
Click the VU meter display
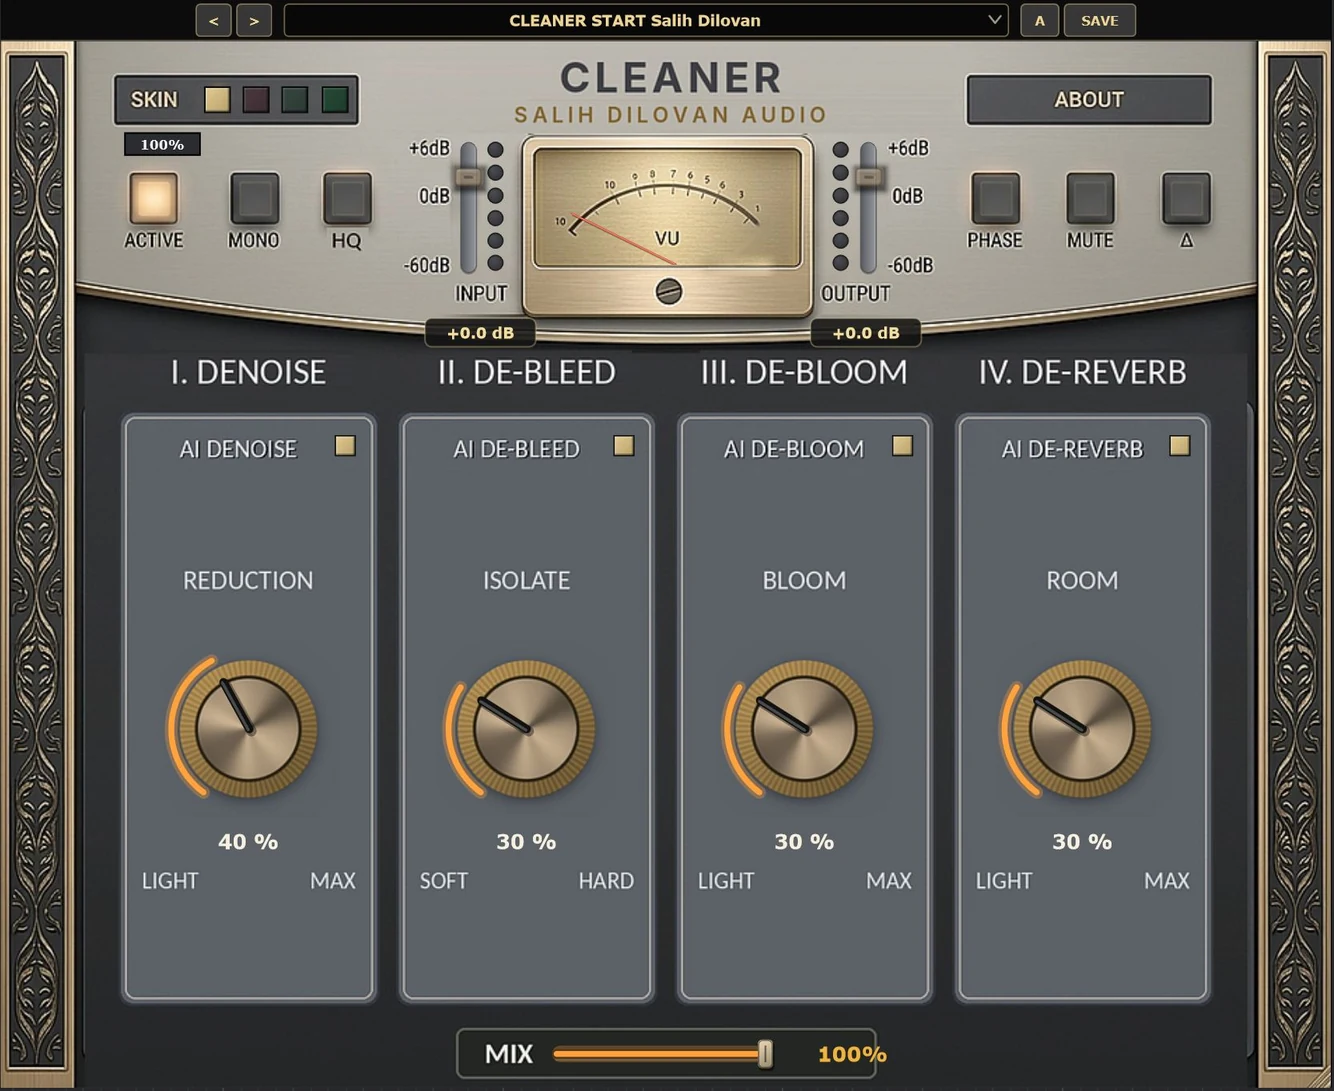click(668, 208)
